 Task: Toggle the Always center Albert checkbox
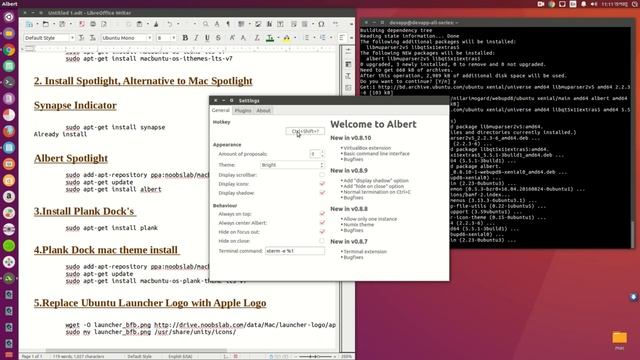pos(322,223)
